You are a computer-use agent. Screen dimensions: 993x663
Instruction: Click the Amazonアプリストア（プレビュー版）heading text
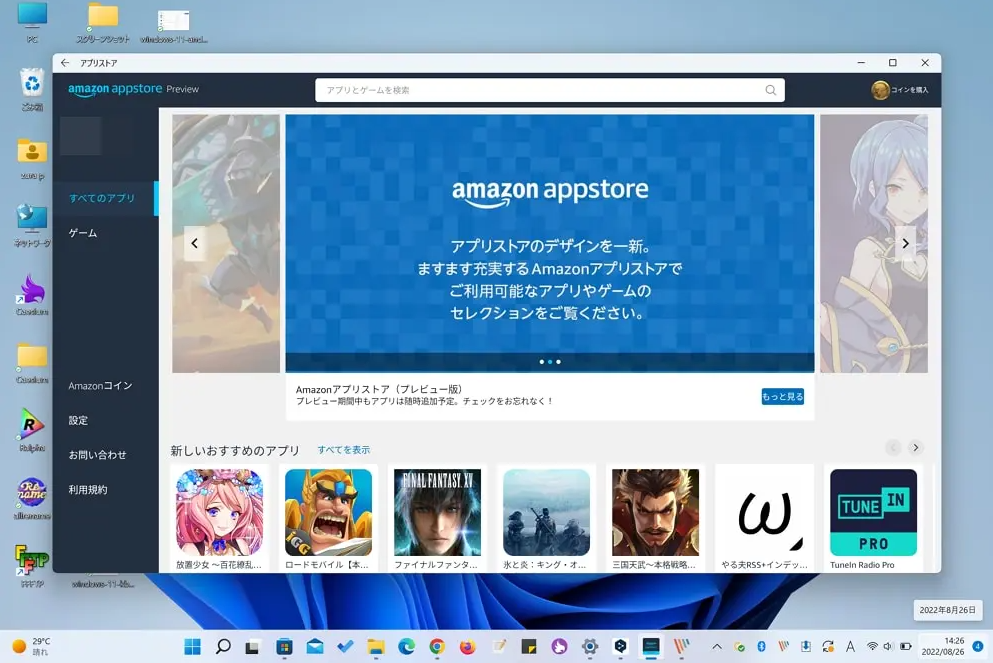point(379,389)
